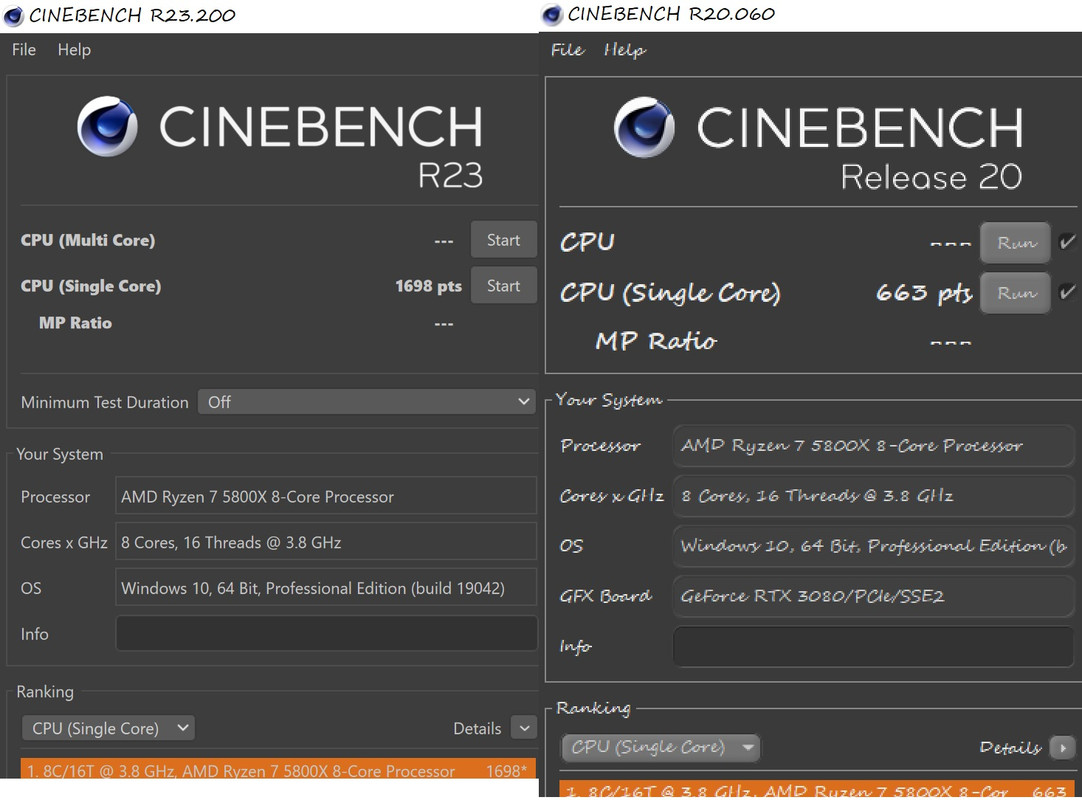This screenshot has width=1082, height=800.
Task: Open the Help menu in Cinebench R23
Action: pyautogui.click(x=74, y=50)
